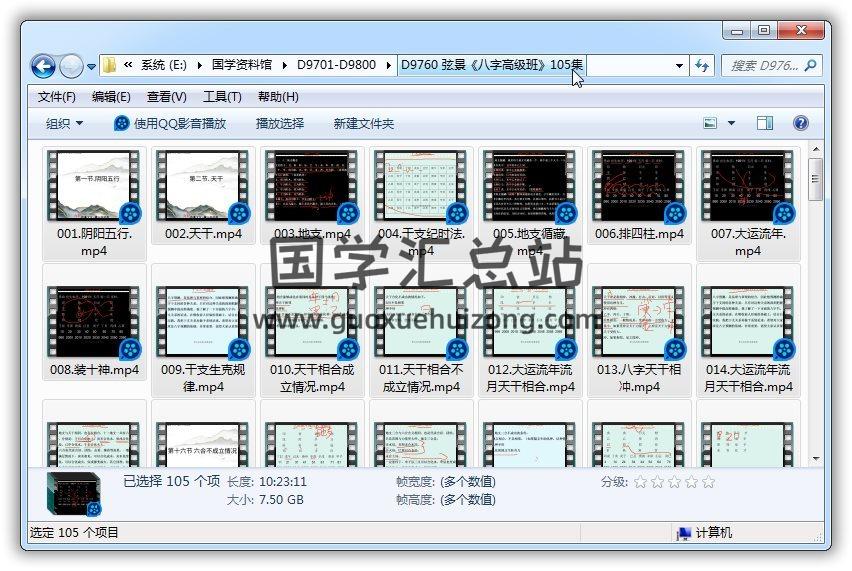Click the file name 005.地支循藏.mp4
Screen dimensions: 852x571
click(x=530, y=242)
